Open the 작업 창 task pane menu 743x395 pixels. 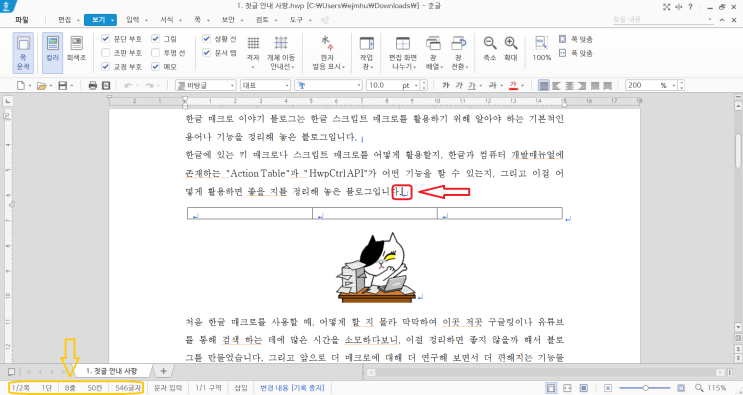click(367, 53)
